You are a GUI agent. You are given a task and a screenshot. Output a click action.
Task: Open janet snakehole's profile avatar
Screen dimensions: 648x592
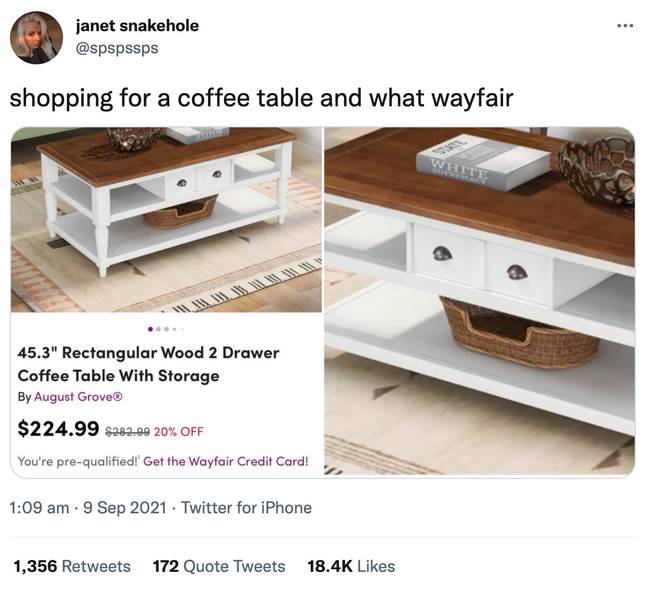point(36,38)
